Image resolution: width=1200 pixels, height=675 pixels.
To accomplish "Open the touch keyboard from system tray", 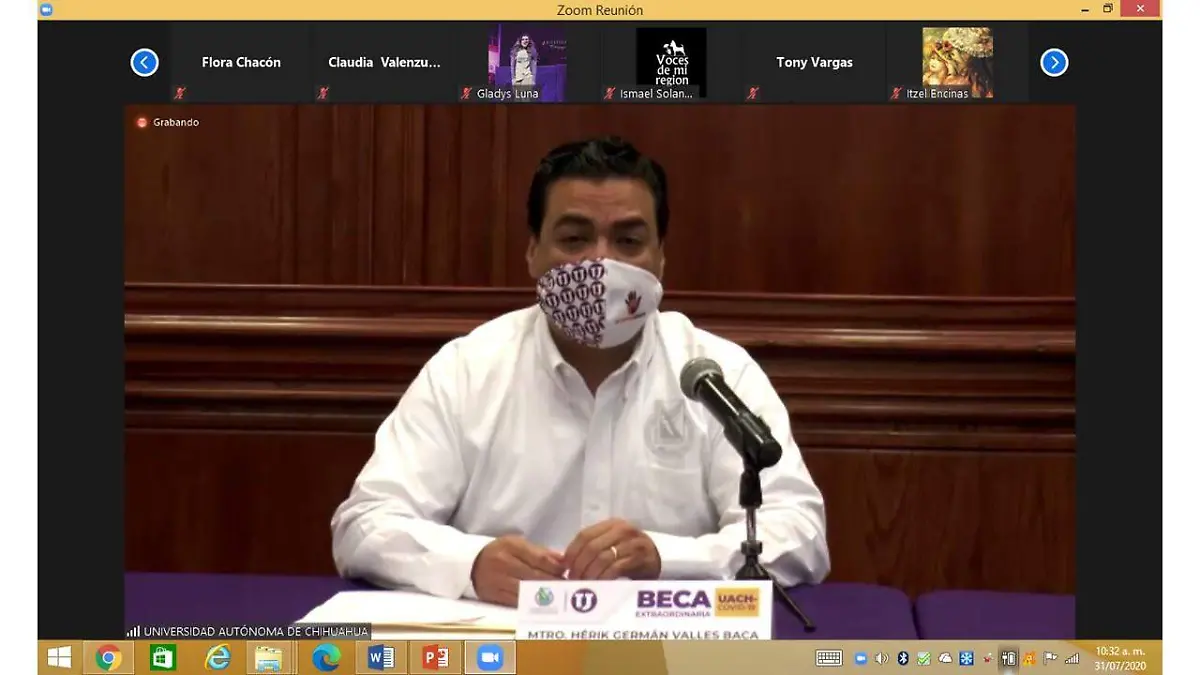I will 829,658.
